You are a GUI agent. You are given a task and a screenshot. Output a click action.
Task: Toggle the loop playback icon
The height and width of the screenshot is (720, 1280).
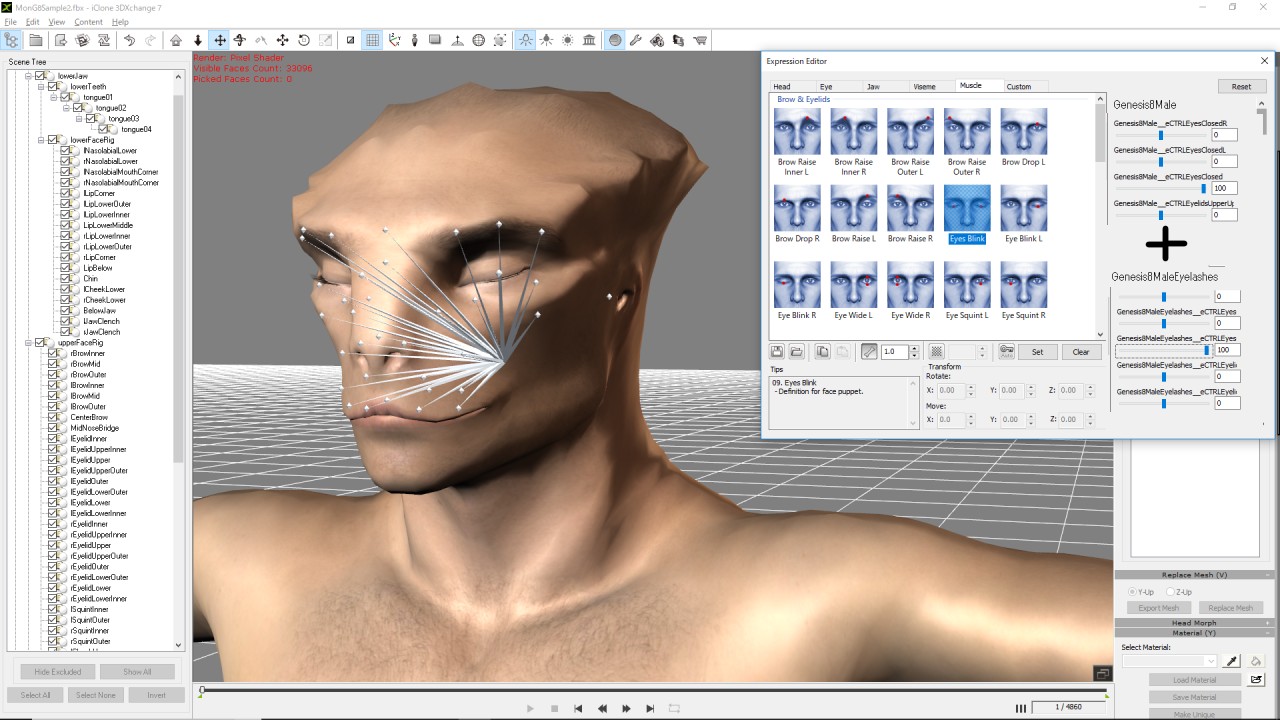pos(674,708)
